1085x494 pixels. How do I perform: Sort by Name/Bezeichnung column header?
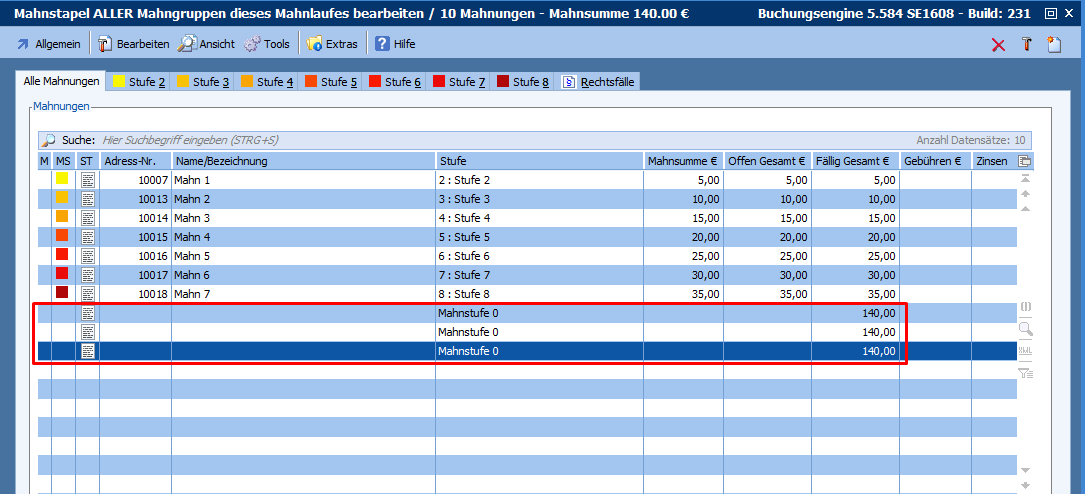point(303,161)
